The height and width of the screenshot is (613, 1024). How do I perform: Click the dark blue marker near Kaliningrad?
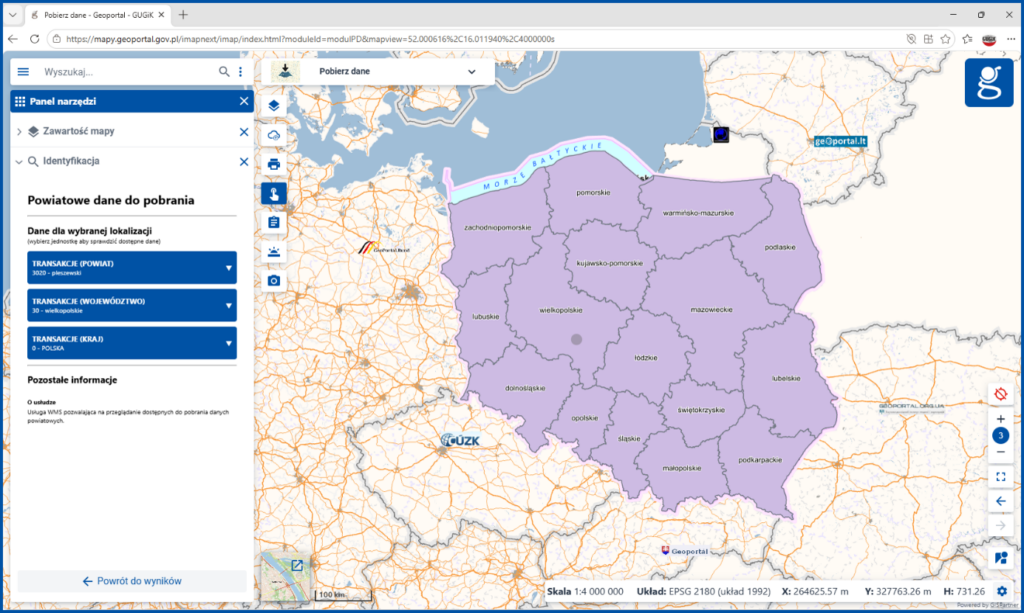720,134
